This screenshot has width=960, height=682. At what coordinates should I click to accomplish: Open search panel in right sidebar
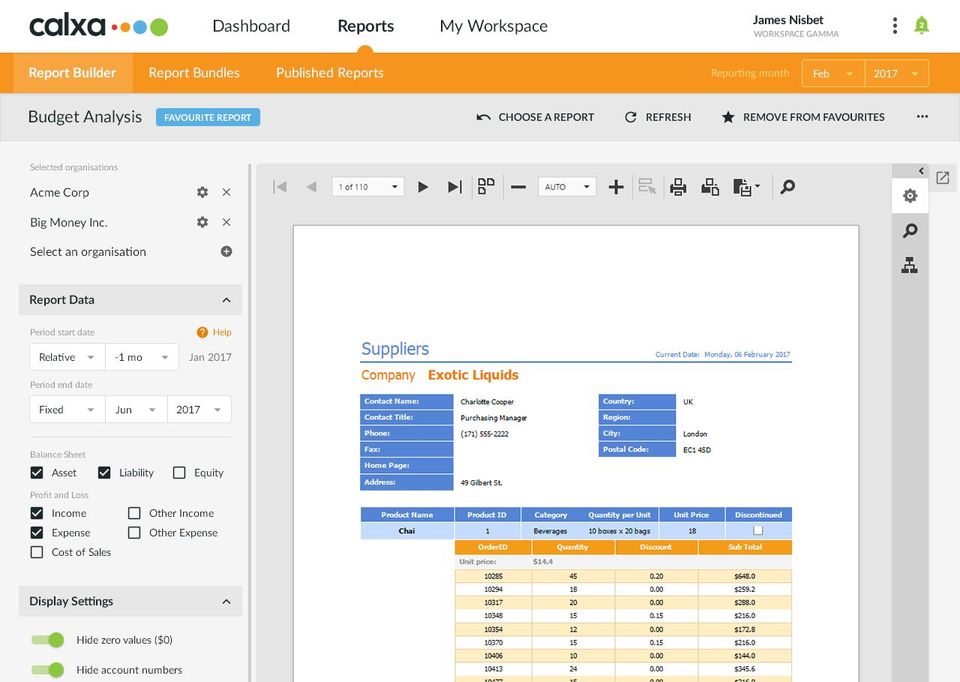910,231
